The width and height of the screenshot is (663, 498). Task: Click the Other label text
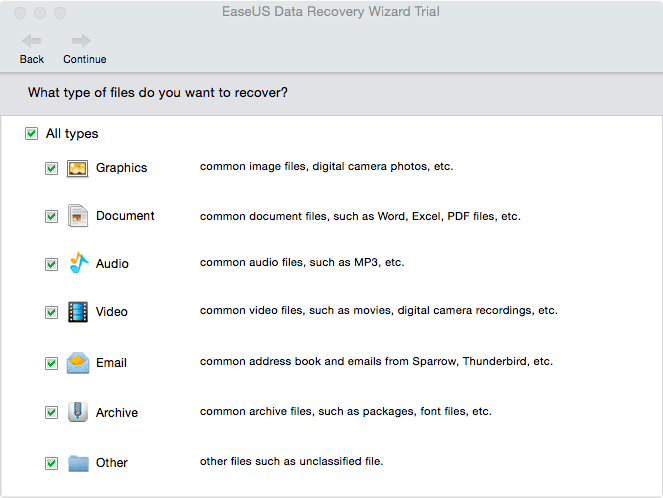[x=112, y=463]
